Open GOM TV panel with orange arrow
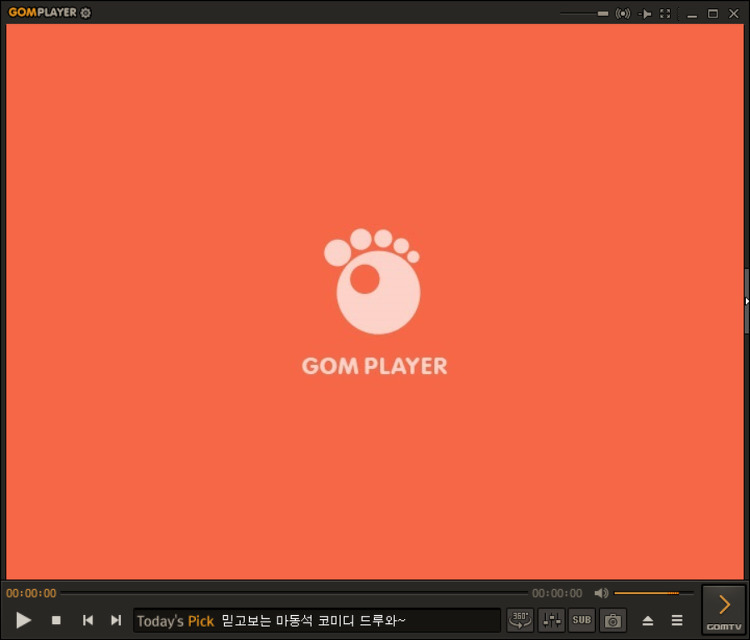Image resolution: width=750 pixels, height=640 pixels. [x=724, y=610]
